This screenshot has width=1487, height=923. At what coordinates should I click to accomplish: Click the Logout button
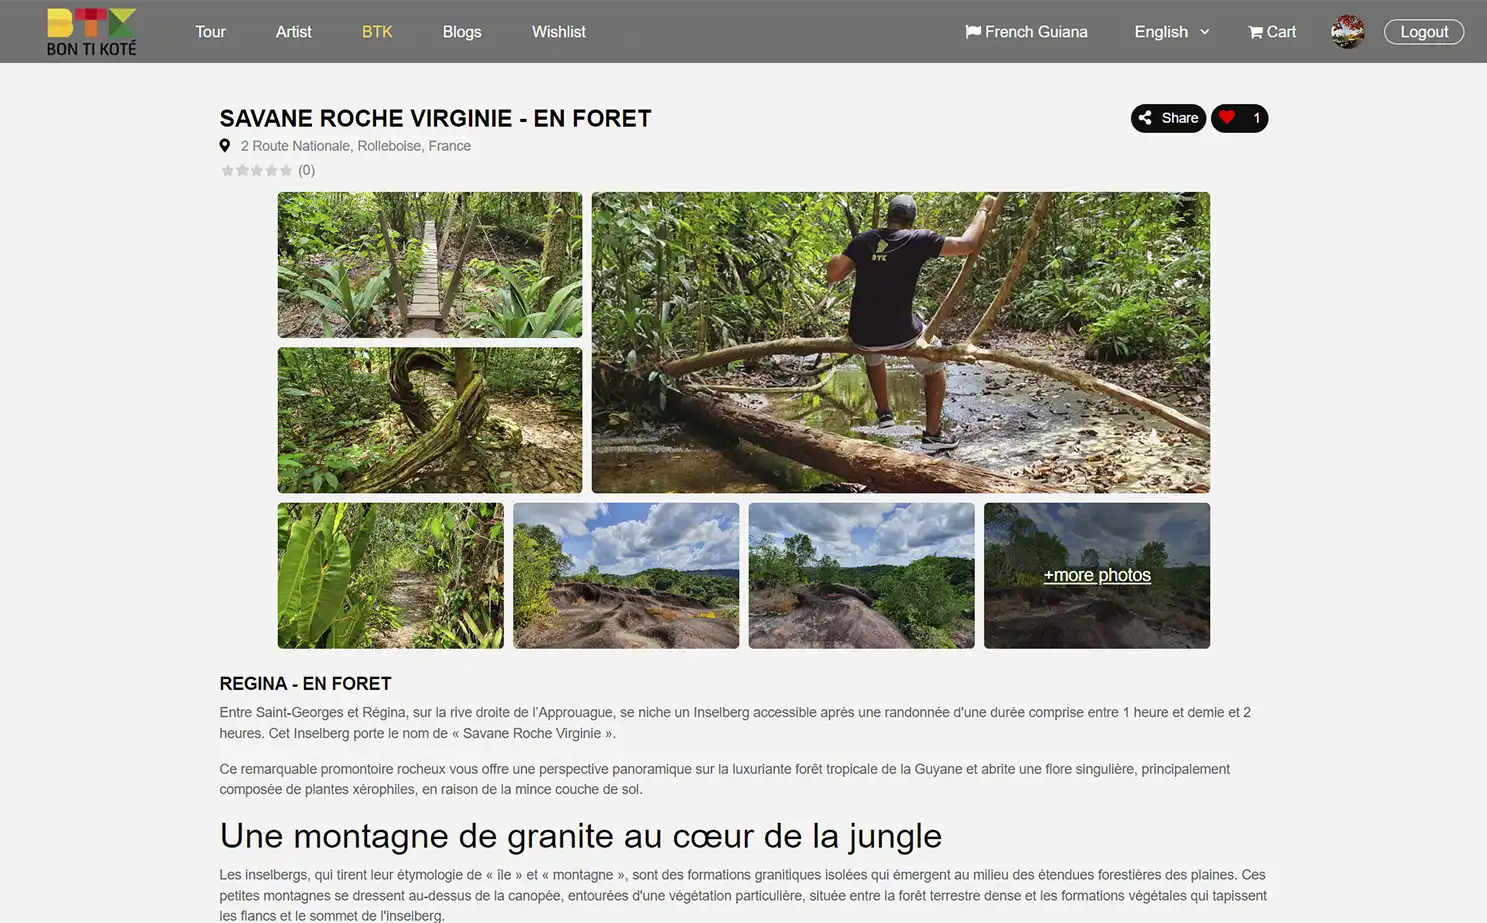(x=1424, y=32)
